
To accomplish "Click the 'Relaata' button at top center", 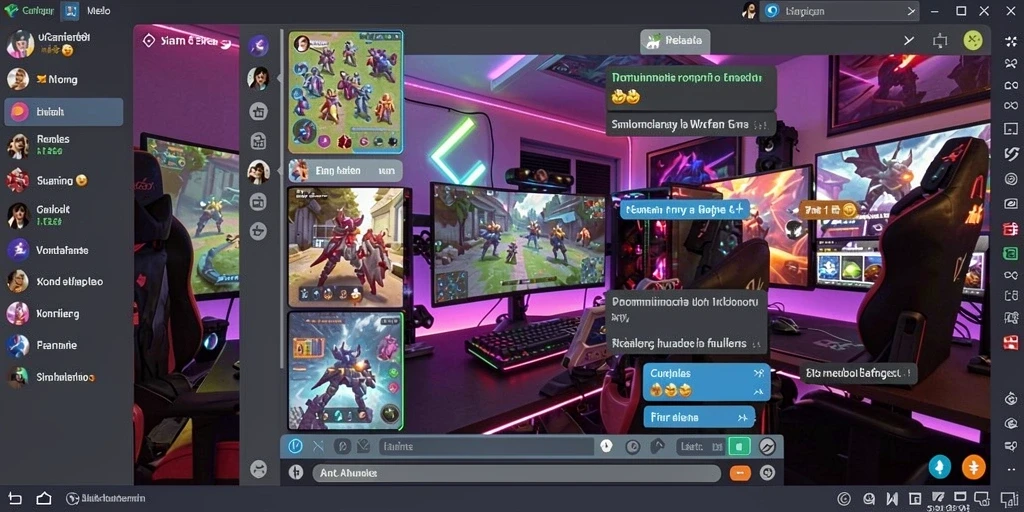I will point(675,41).
